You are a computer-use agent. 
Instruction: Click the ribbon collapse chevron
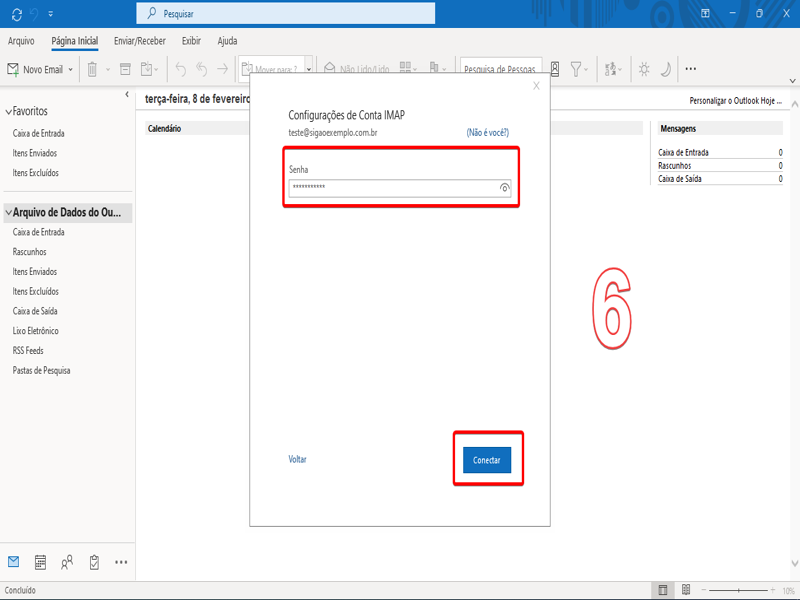pyautogui.click(x=792, y=81)
